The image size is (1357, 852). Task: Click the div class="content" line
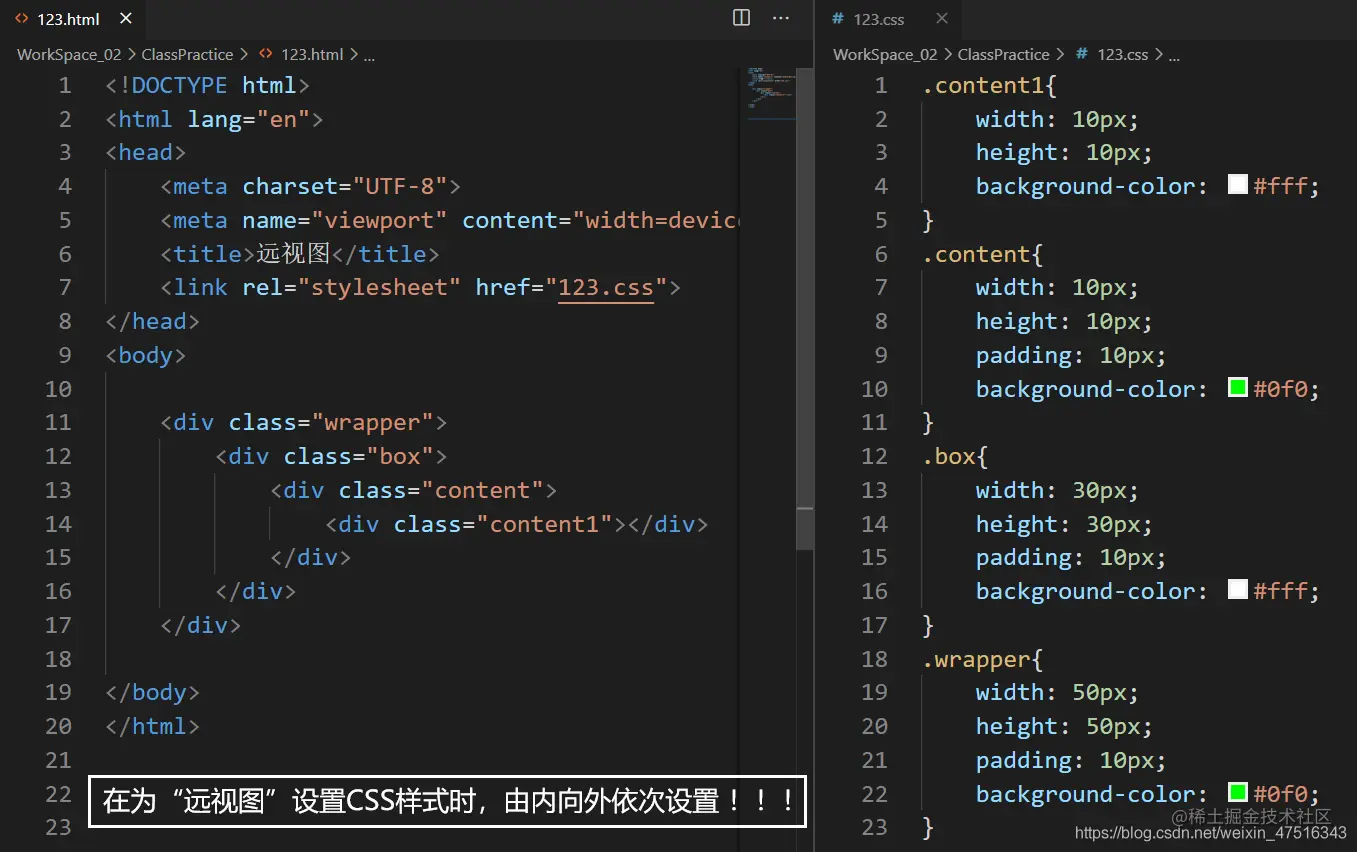click(413, 490)
